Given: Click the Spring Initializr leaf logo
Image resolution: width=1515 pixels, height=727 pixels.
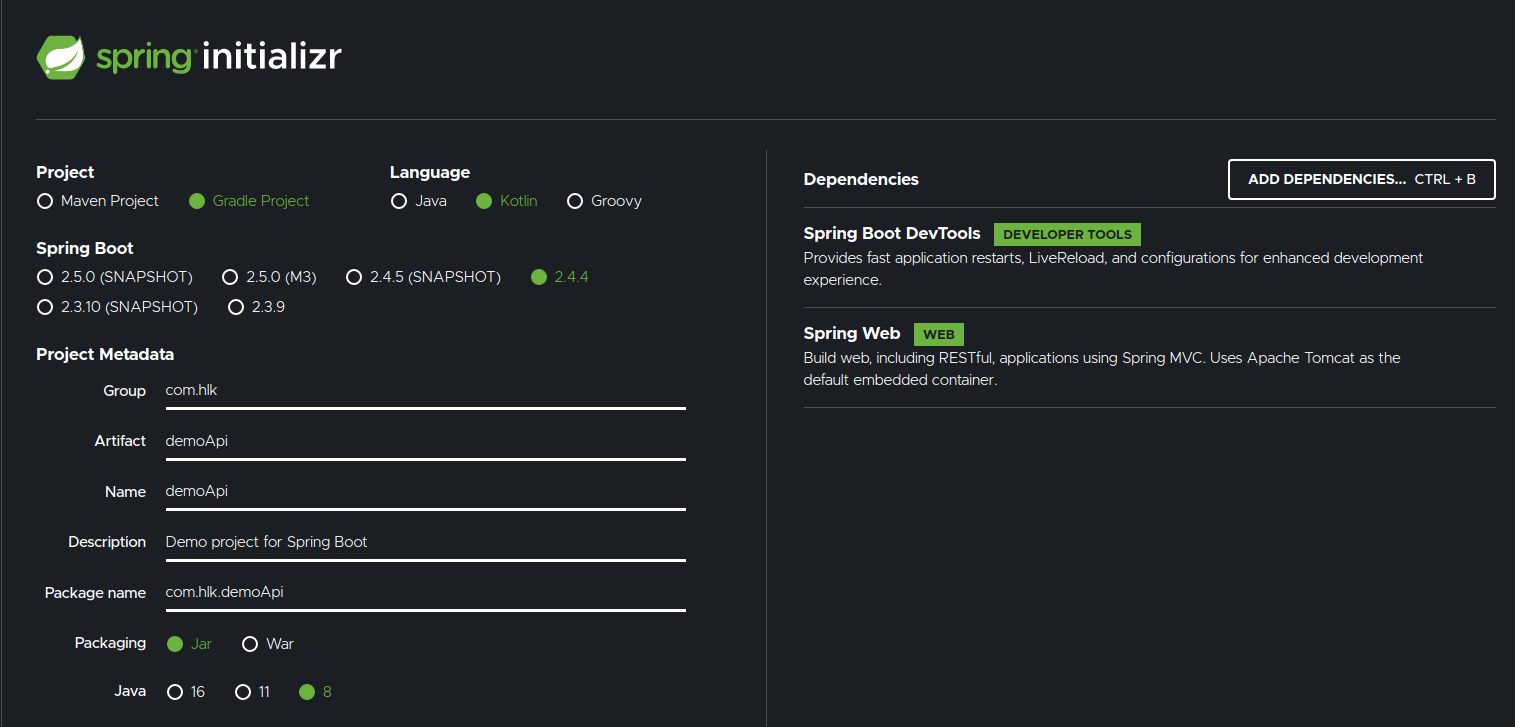Looking at the screenshot, I should 60,57.
